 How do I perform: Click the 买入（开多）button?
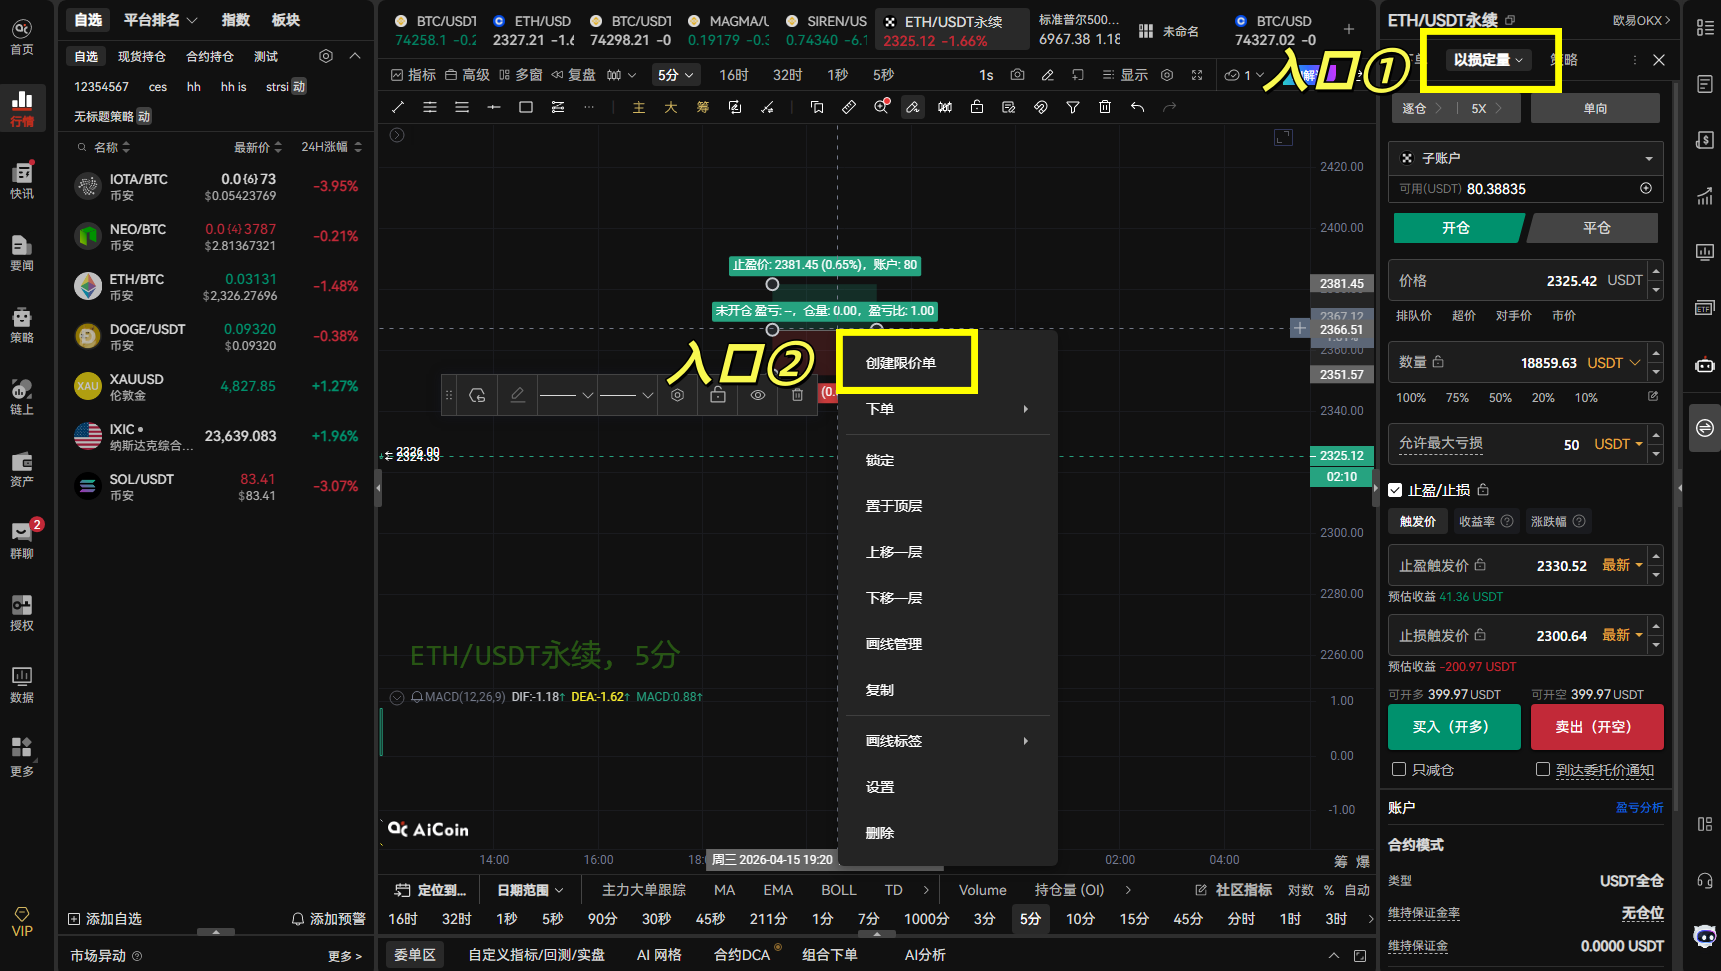tap(1454, 727)
